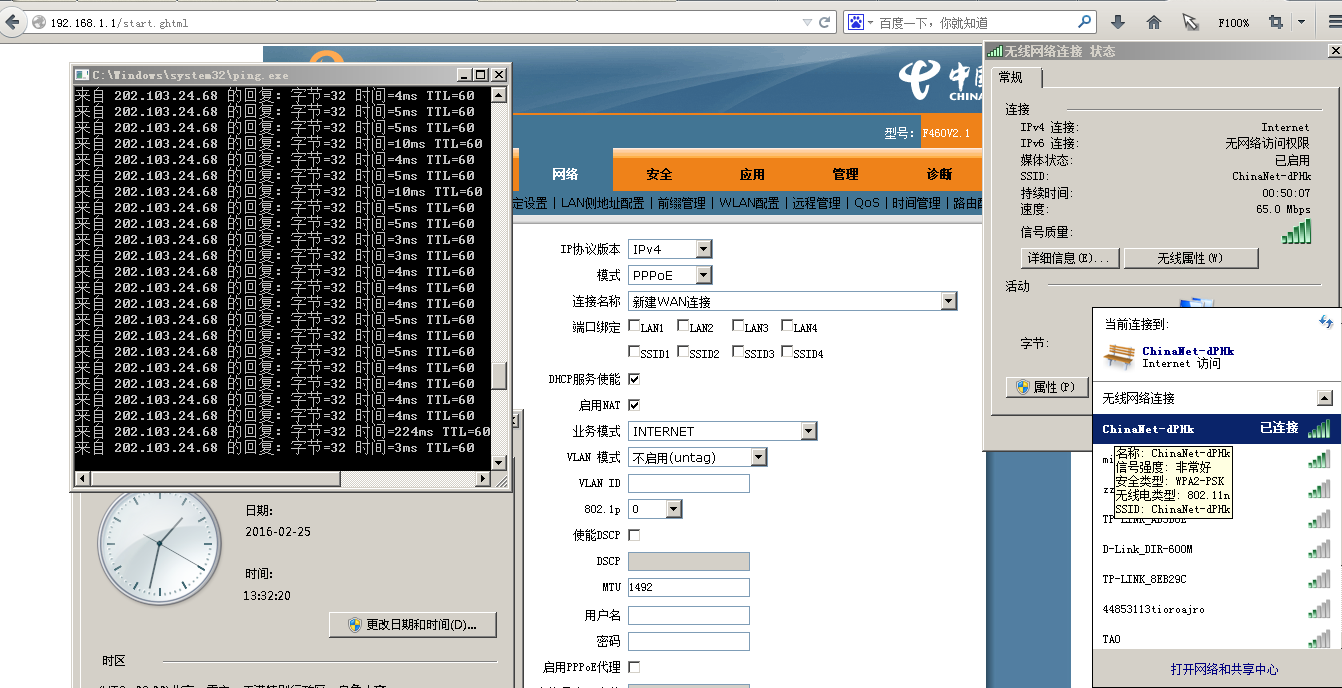This screenshot has width=1342, height=688.
Task: Click the 无线属性(W) button
Action: click(x=1190, y=258)
